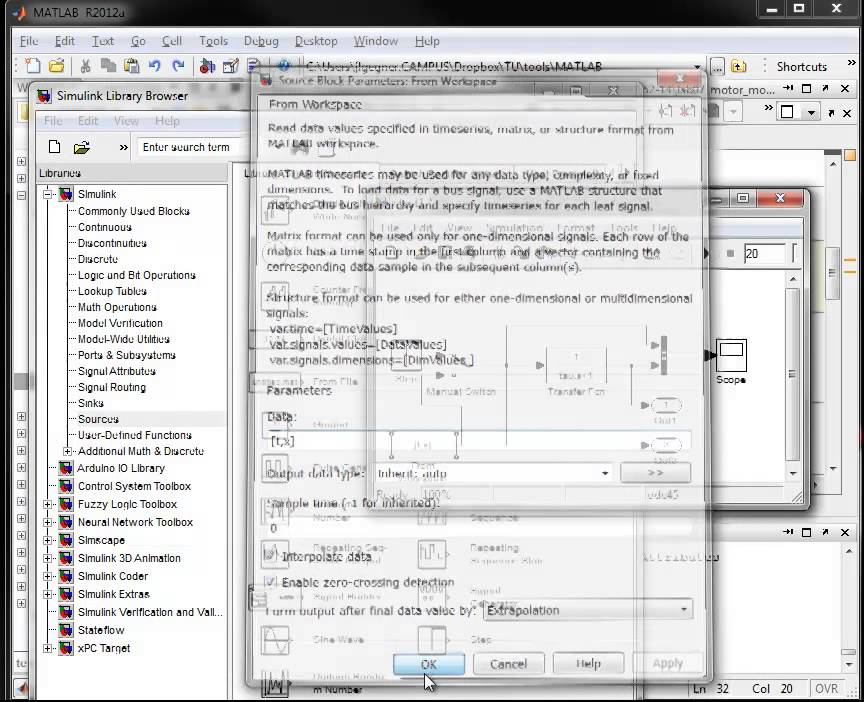Open the Extrapolation output dropdown
Image resolution: width=864 pixels, height=702 pixels.
point(683,610)
